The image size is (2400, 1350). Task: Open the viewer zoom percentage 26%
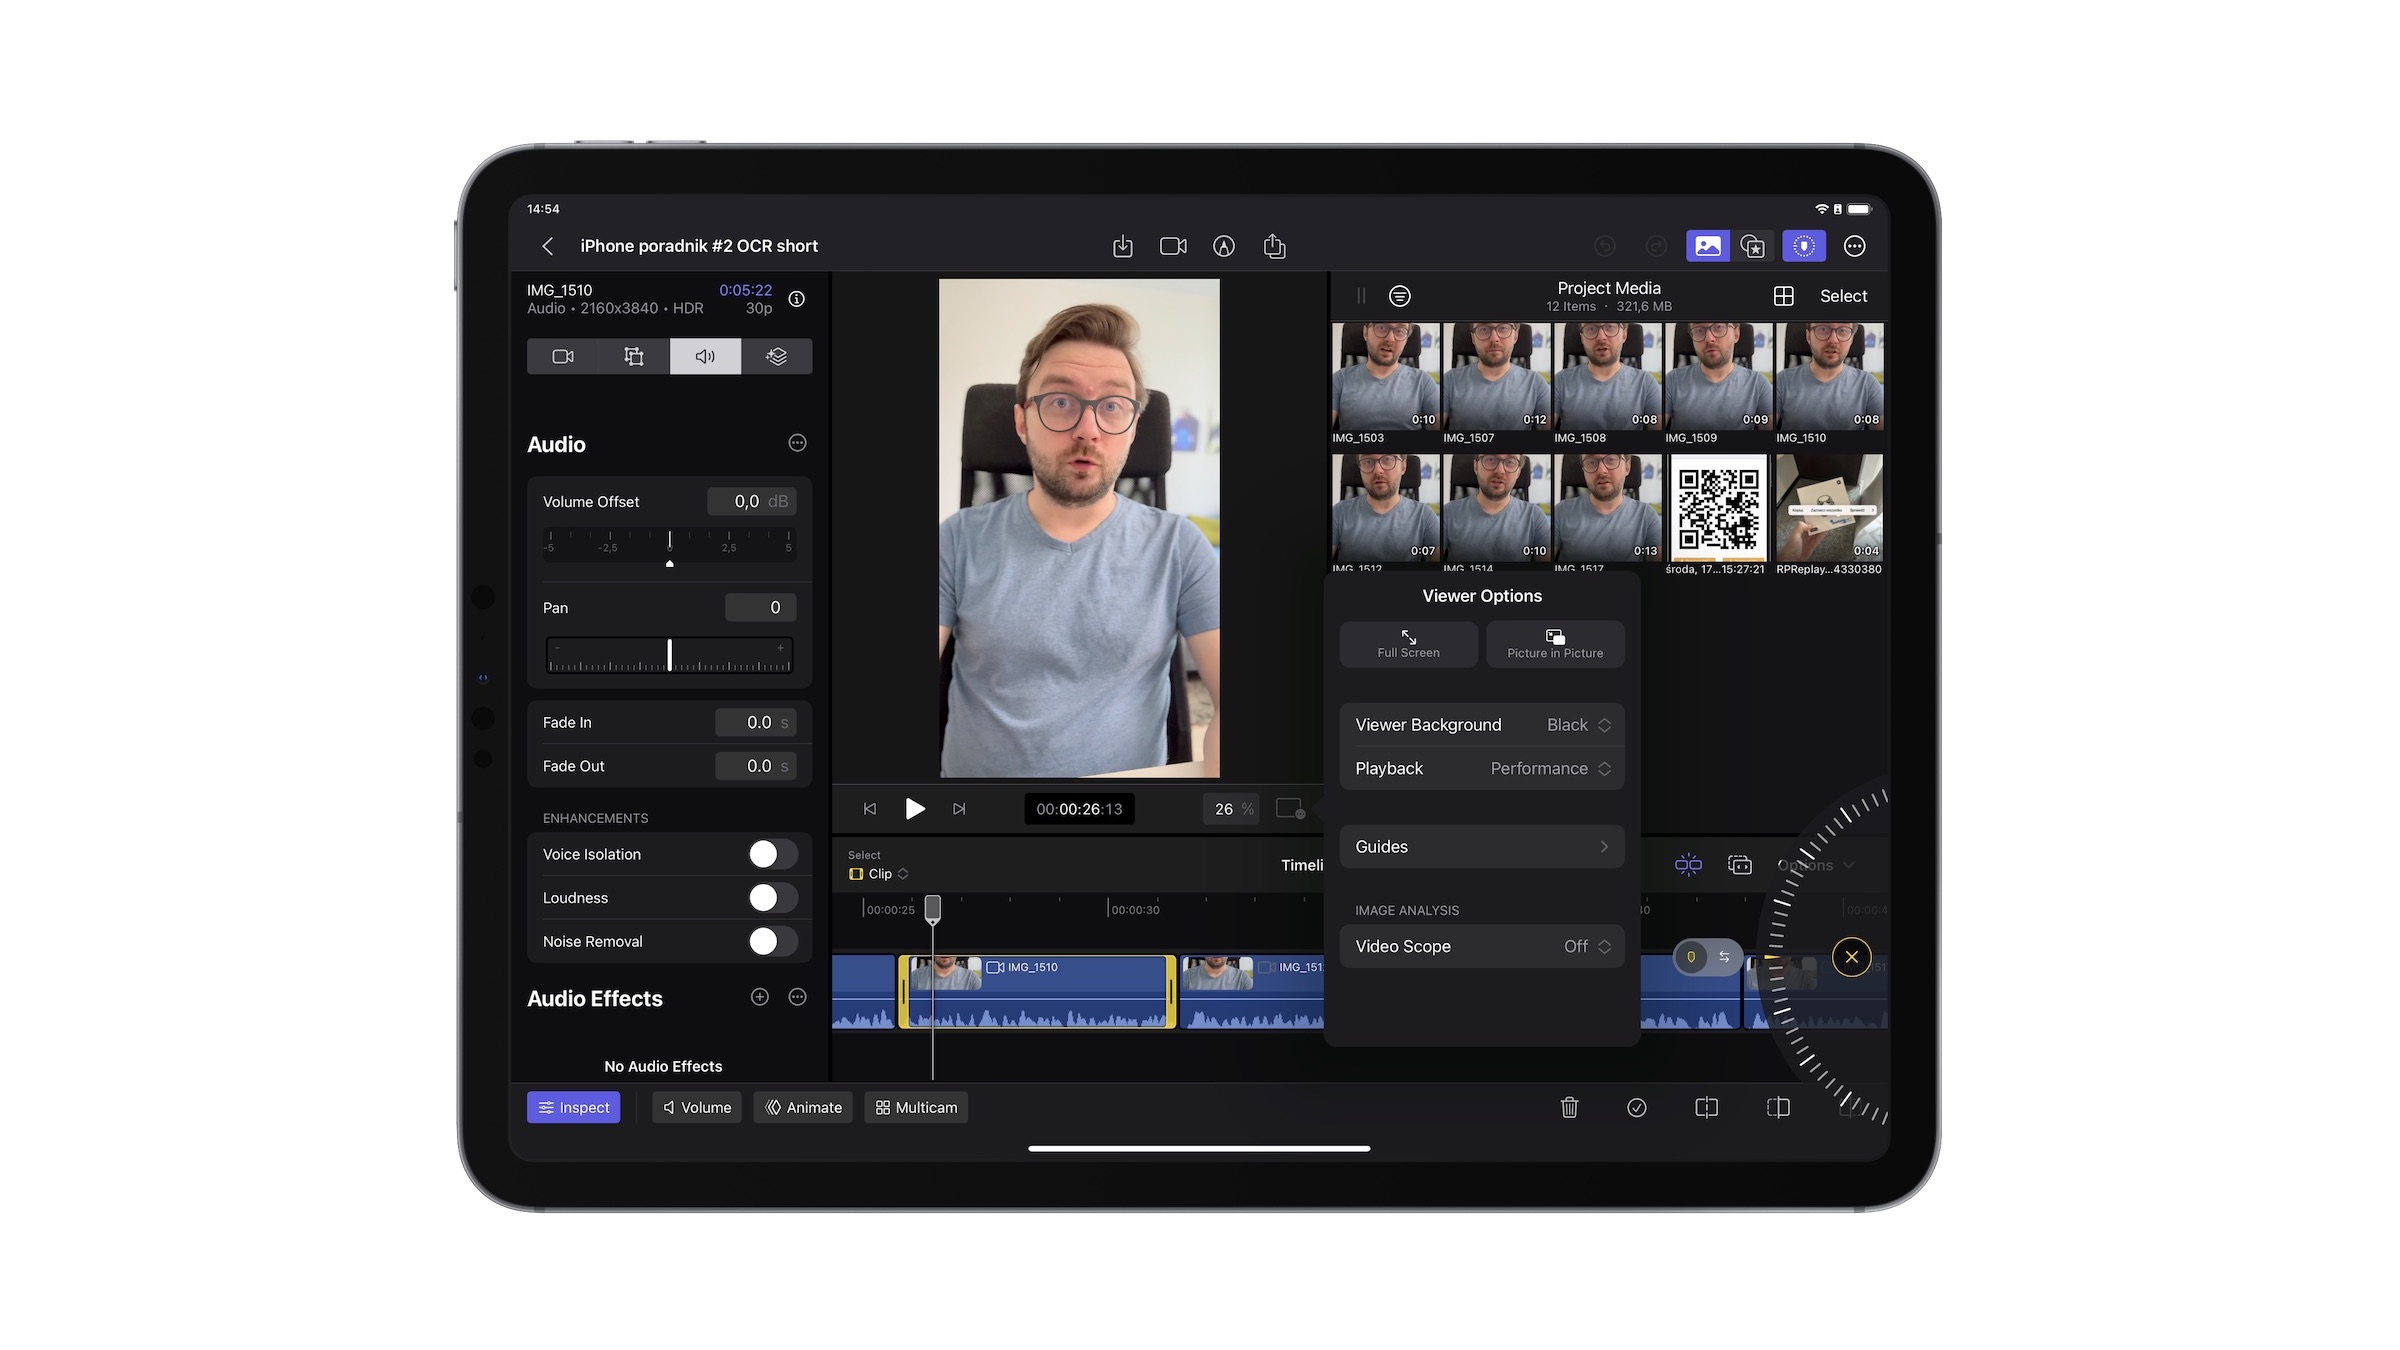point(1233,809)
